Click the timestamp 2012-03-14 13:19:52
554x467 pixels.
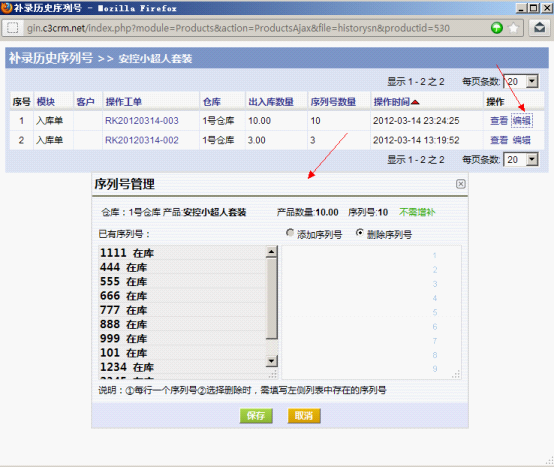[416, 140]
